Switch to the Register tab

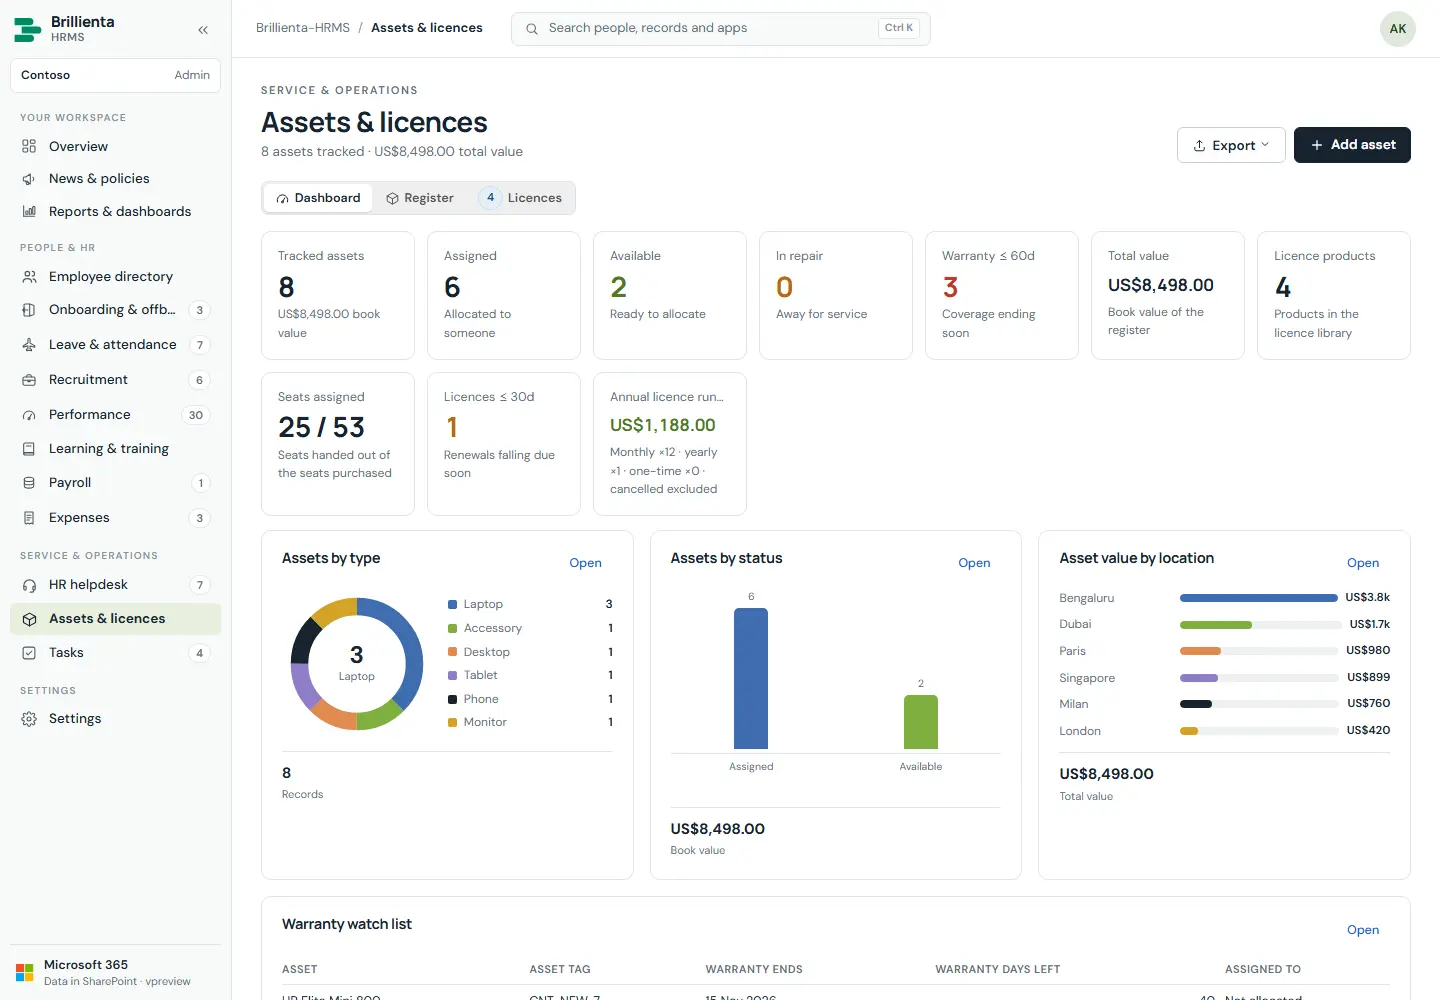(420, 198)
